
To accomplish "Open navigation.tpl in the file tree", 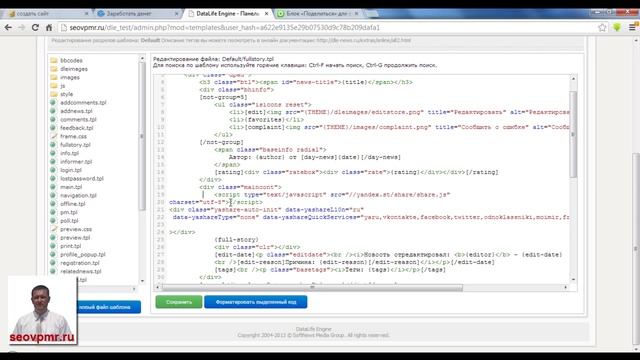I will 78,195.
